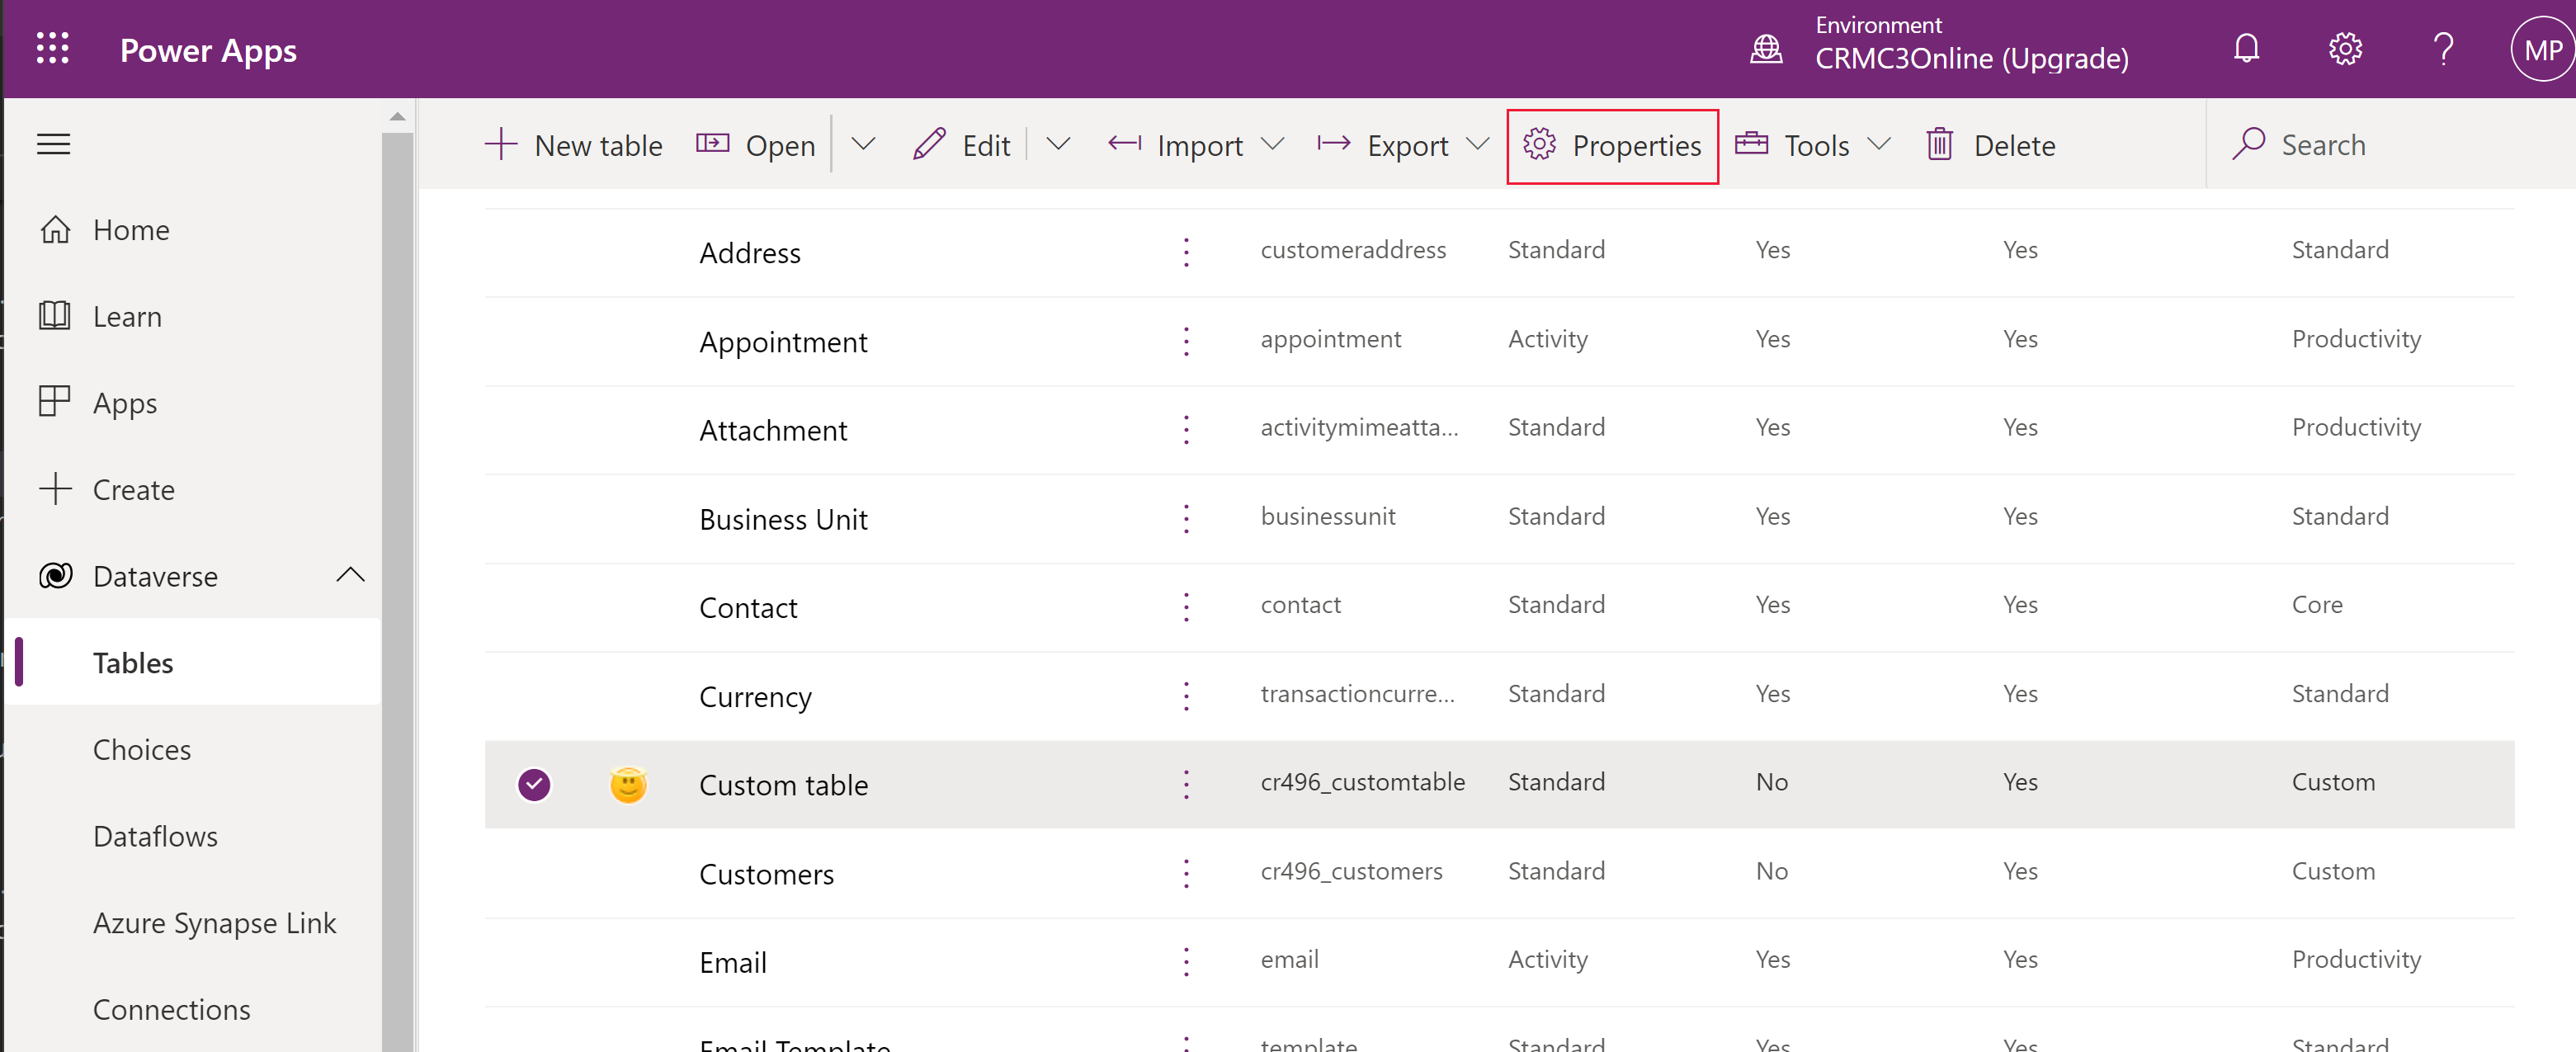Click the Home link in sidebar
2576x1052 pixels.
pos(131,229)
